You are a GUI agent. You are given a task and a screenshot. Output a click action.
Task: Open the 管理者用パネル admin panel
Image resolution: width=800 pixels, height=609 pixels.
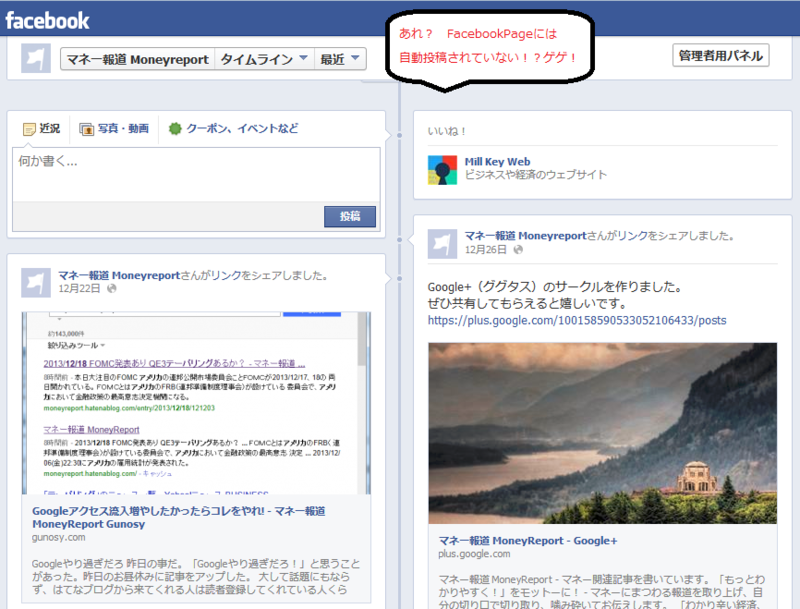[720, 56]
